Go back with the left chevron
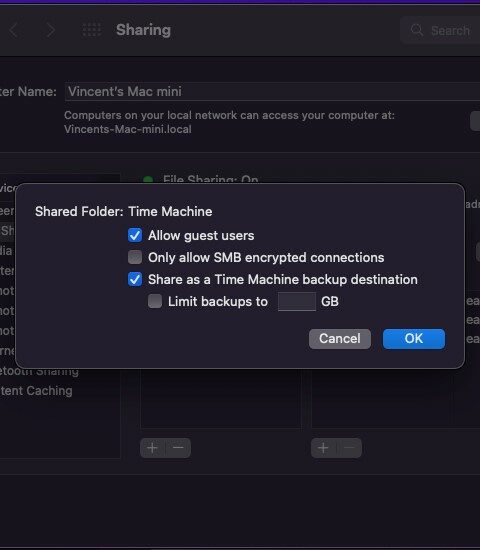 pyautogui.click(x=14, y=30)
